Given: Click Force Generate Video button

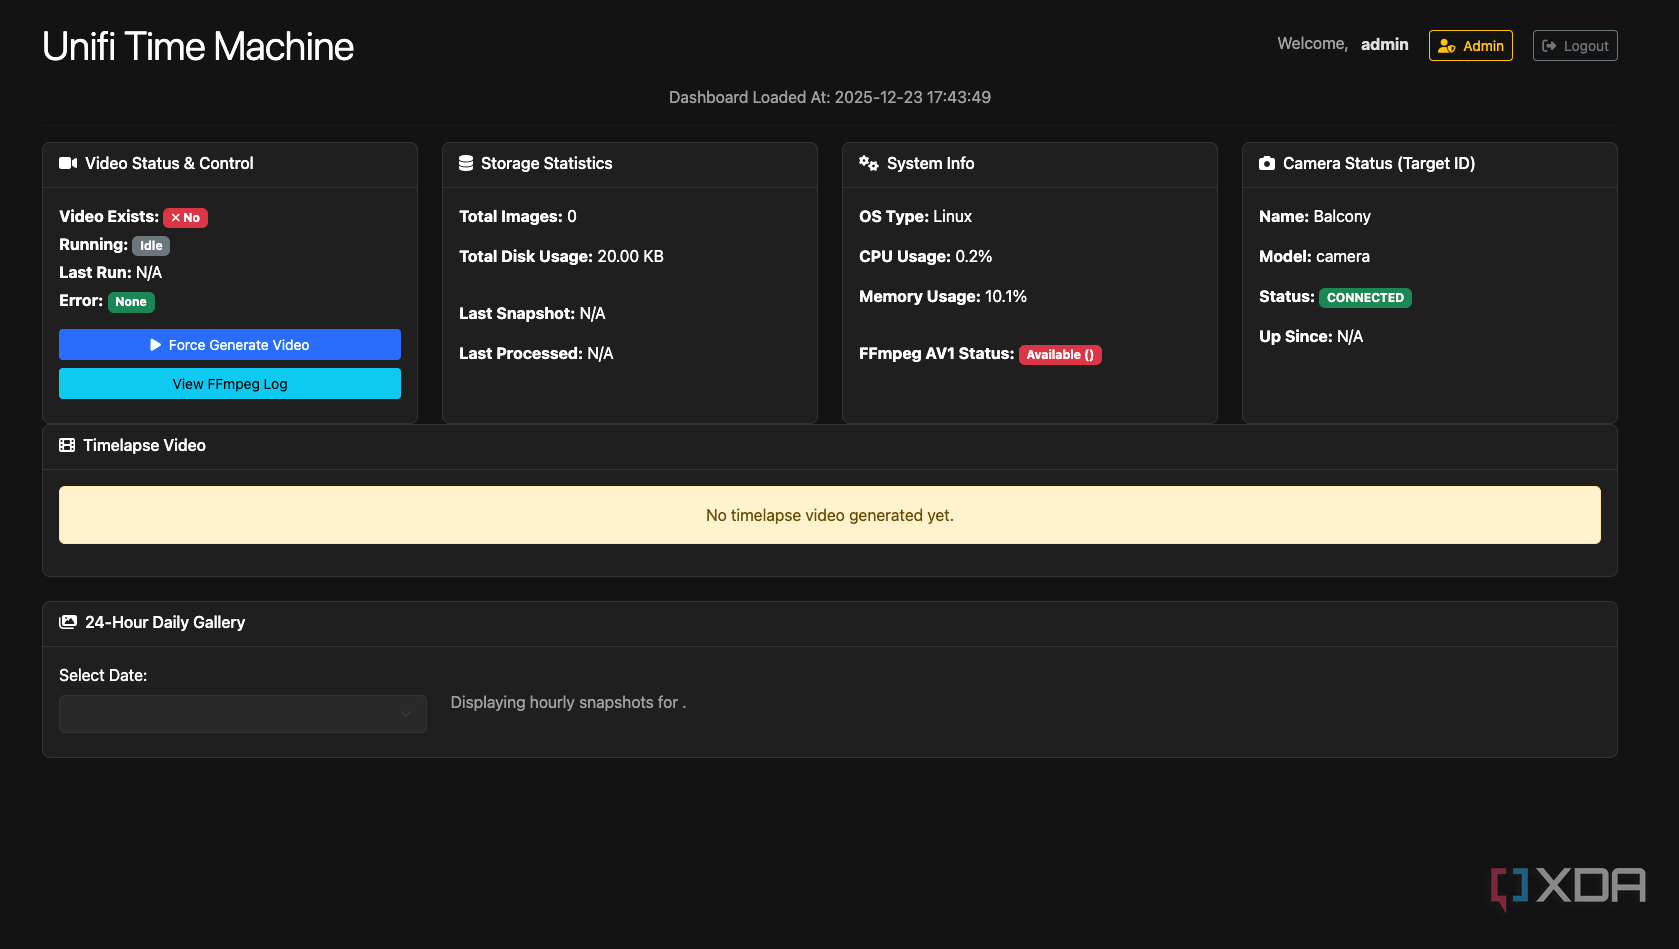Looking at the screenshot, I should click(230, 345).
